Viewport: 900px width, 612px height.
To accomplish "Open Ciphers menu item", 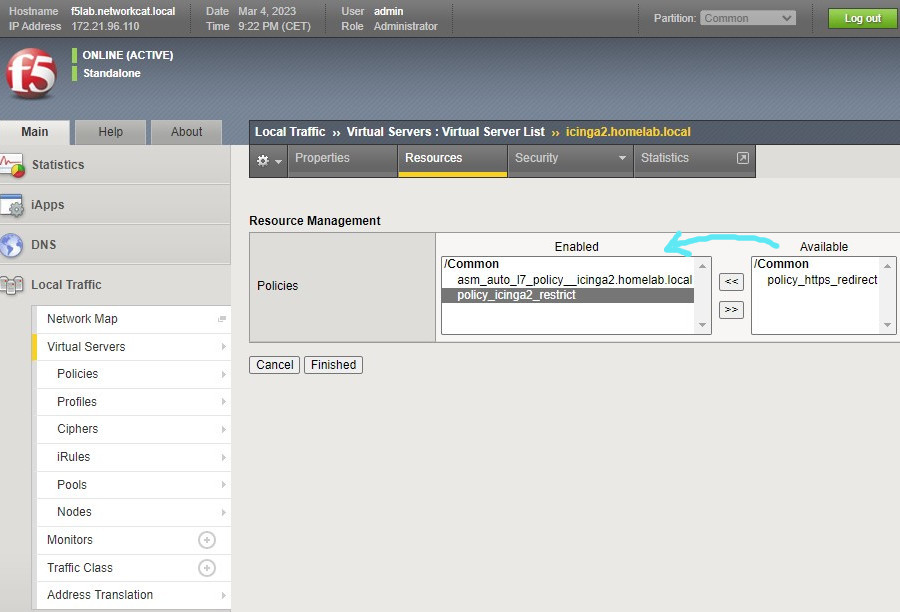I will pyautogui.click(x=134, y=429).
